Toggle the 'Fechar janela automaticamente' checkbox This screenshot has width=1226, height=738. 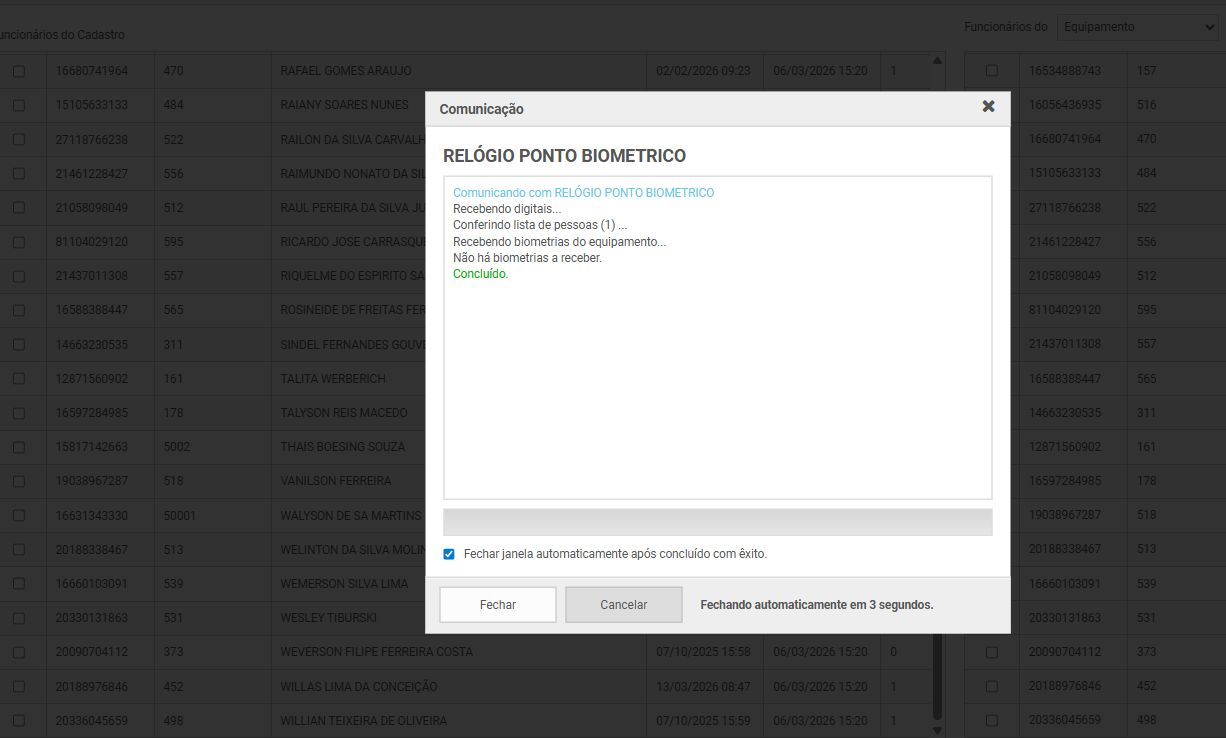click(449, 554)
